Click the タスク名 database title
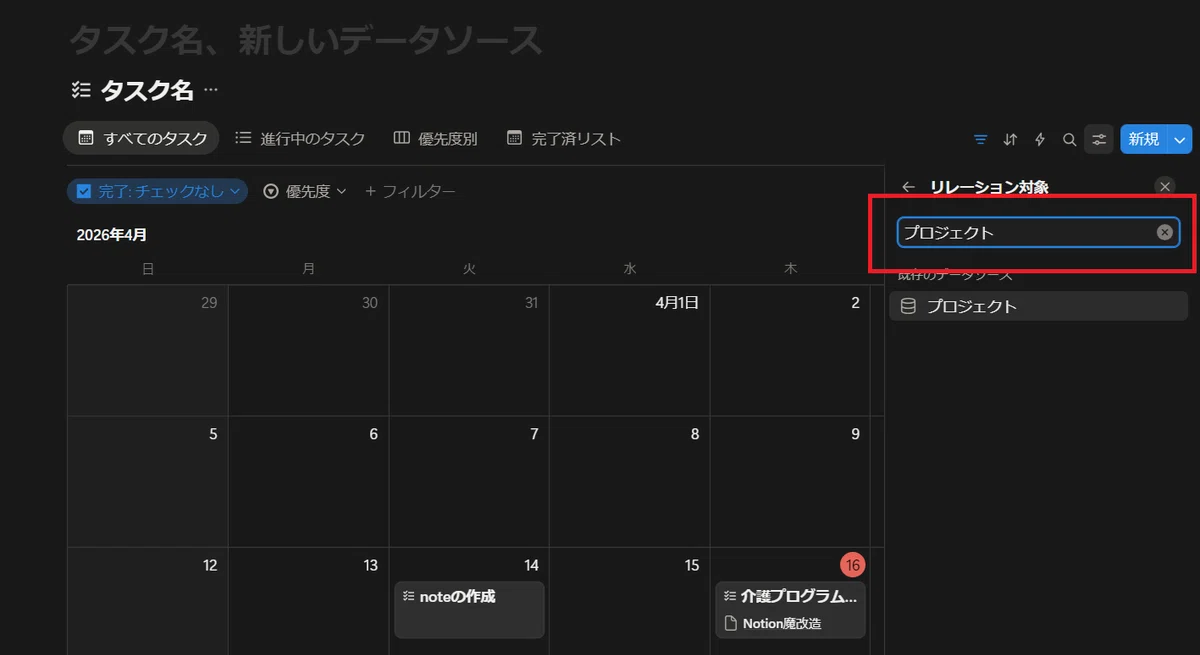 147,90
